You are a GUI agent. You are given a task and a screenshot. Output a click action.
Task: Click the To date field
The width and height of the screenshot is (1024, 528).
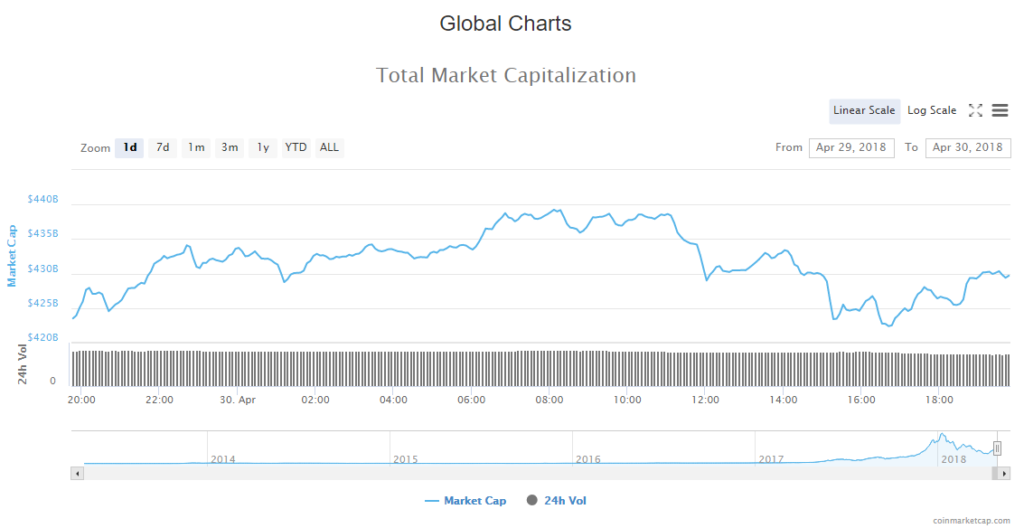tap(967, 148)
